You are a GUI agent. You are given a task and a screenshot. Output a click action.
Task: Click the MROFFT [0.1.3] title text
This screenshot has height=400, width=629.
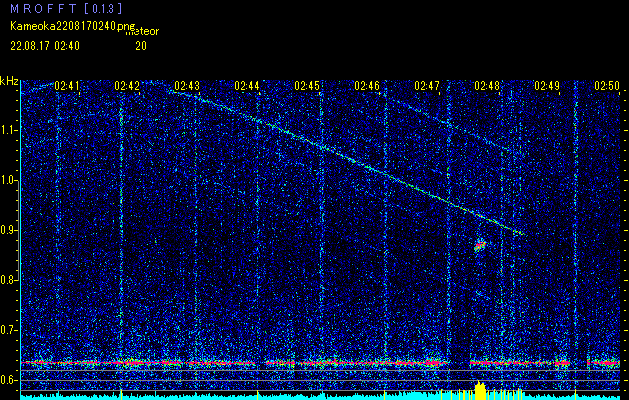point(66,8)
